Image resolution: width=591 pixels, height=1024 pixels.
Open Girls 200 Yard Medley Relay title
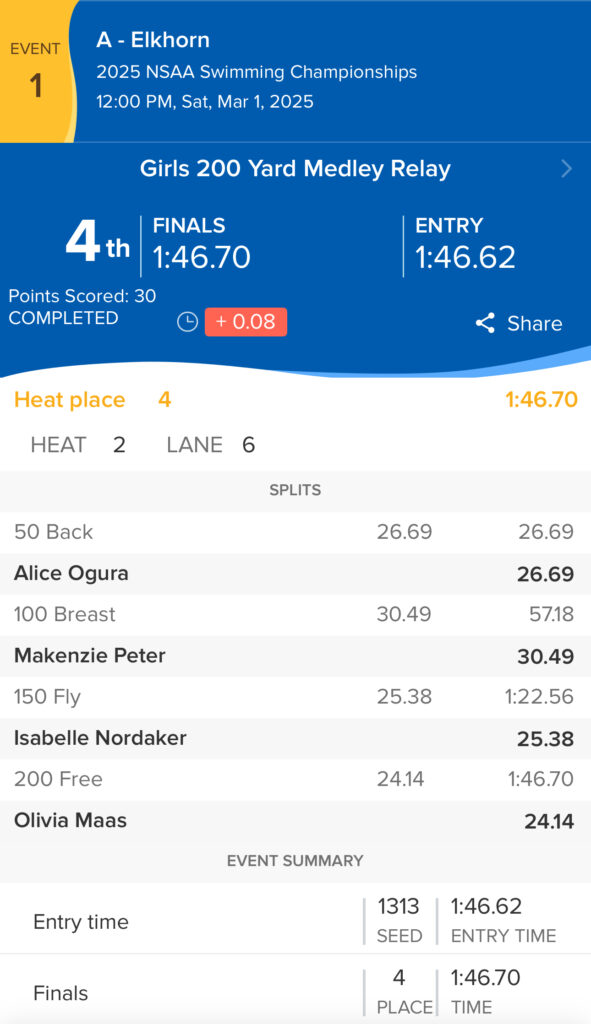295,169
